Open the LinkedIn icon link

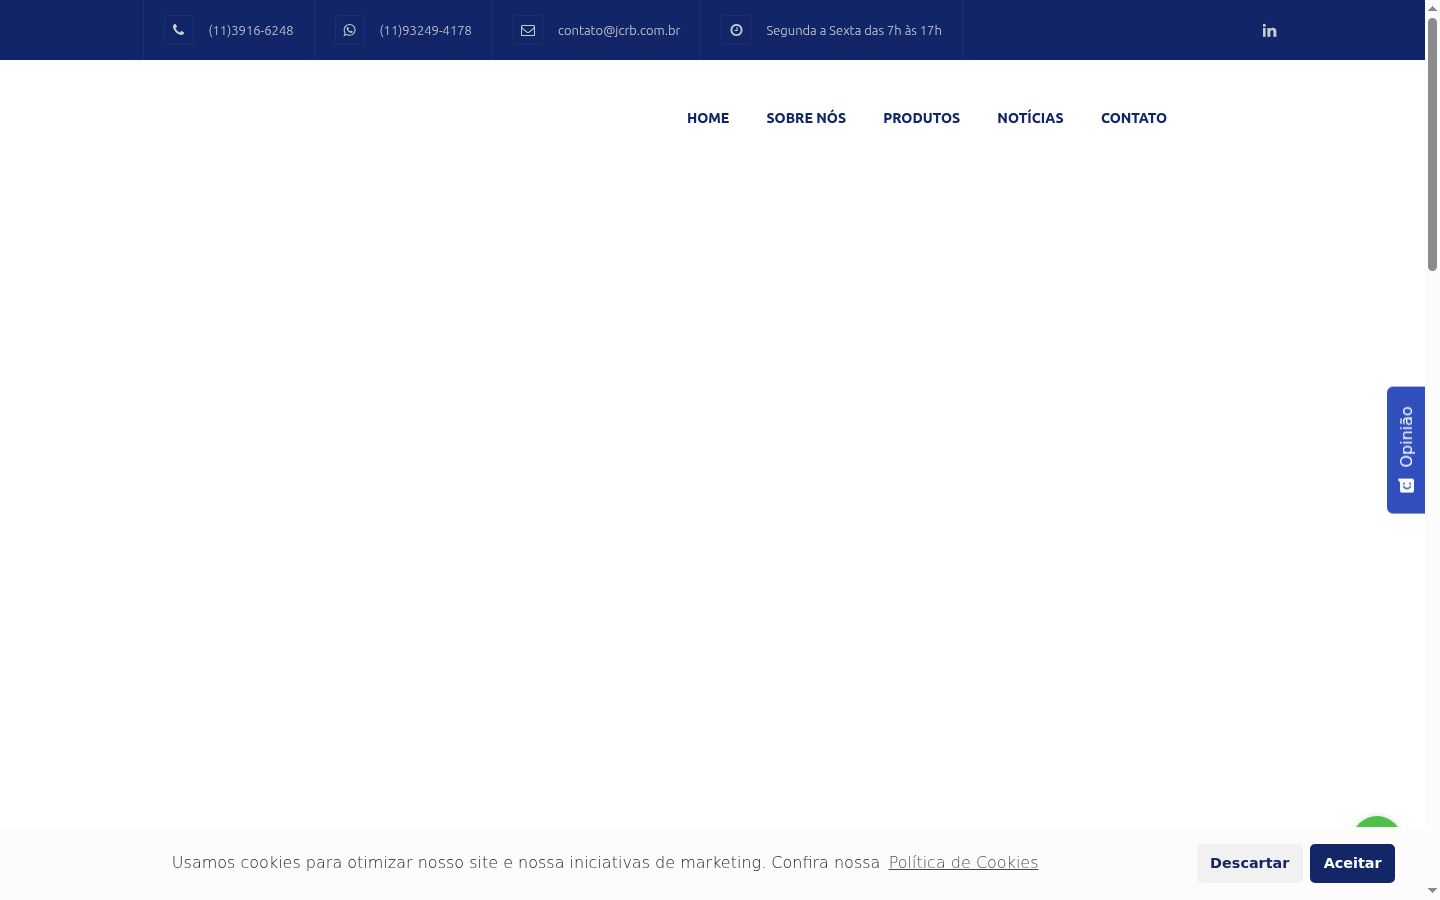pyautogui.click(x=1269, y=31)
